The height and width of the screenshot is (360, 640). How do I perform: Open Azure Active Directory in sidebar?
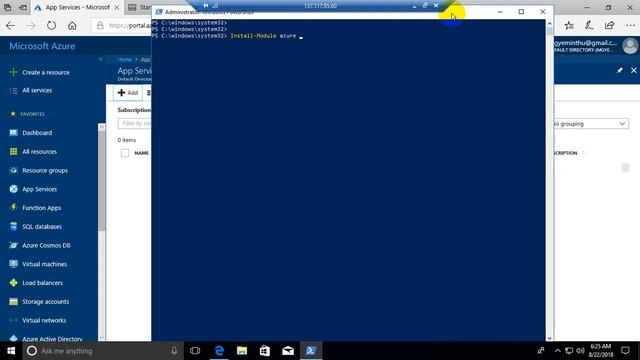52,338
